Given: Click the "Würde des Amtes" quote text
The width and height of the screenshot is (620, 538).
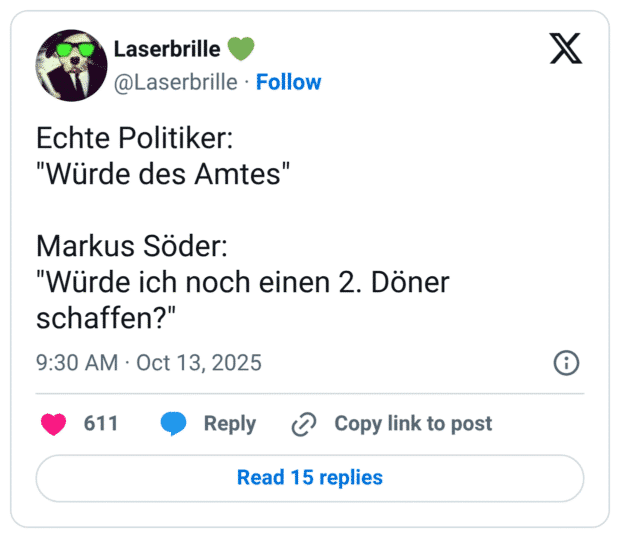Looking at the screenshot, I should [163, 173].
